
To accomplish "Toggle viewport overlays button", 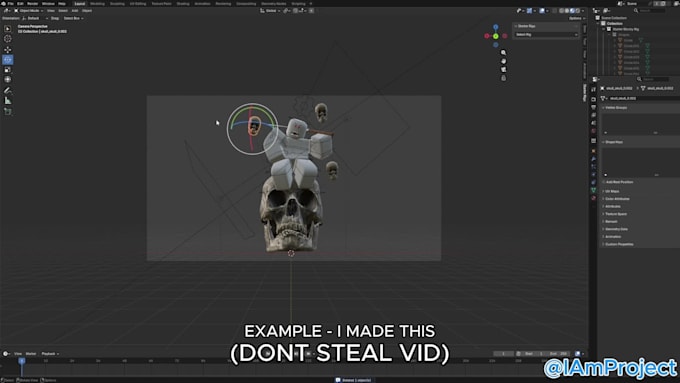I will click(x=542, y=10).
